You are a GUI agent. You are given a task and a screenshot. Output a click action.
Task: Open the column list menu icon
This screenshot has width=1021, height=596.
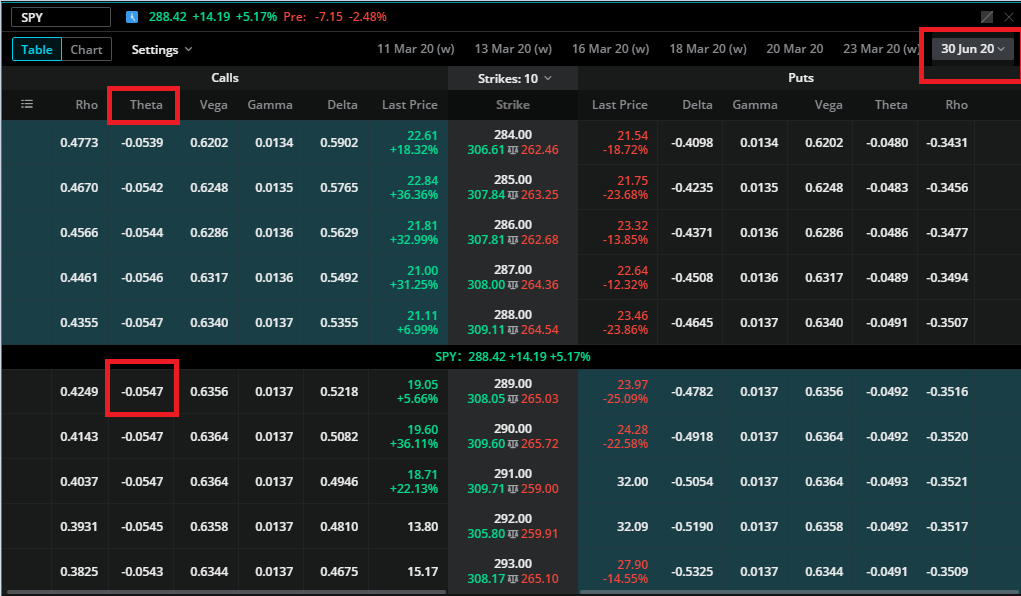pyautogui.click(x=27, y=104)
